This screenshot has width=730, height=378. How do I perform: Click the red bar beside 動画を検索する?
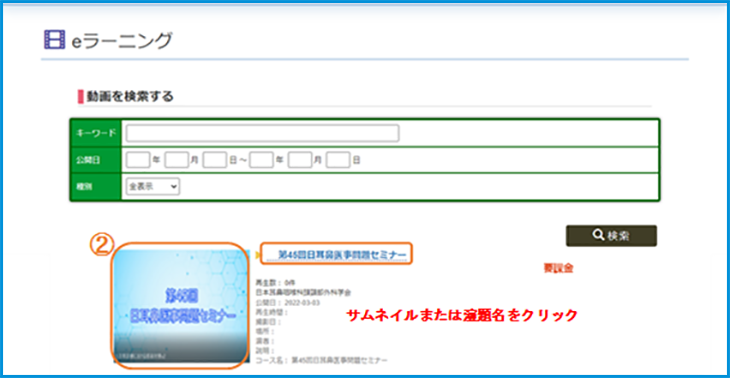(x=81, y=97)
